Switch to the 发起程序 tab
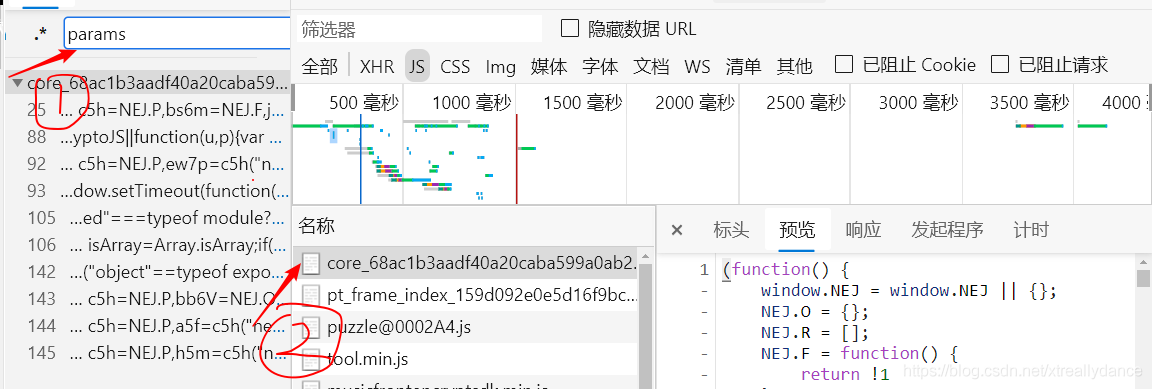Screen dimensions: 1152x389 coord(947,230)
